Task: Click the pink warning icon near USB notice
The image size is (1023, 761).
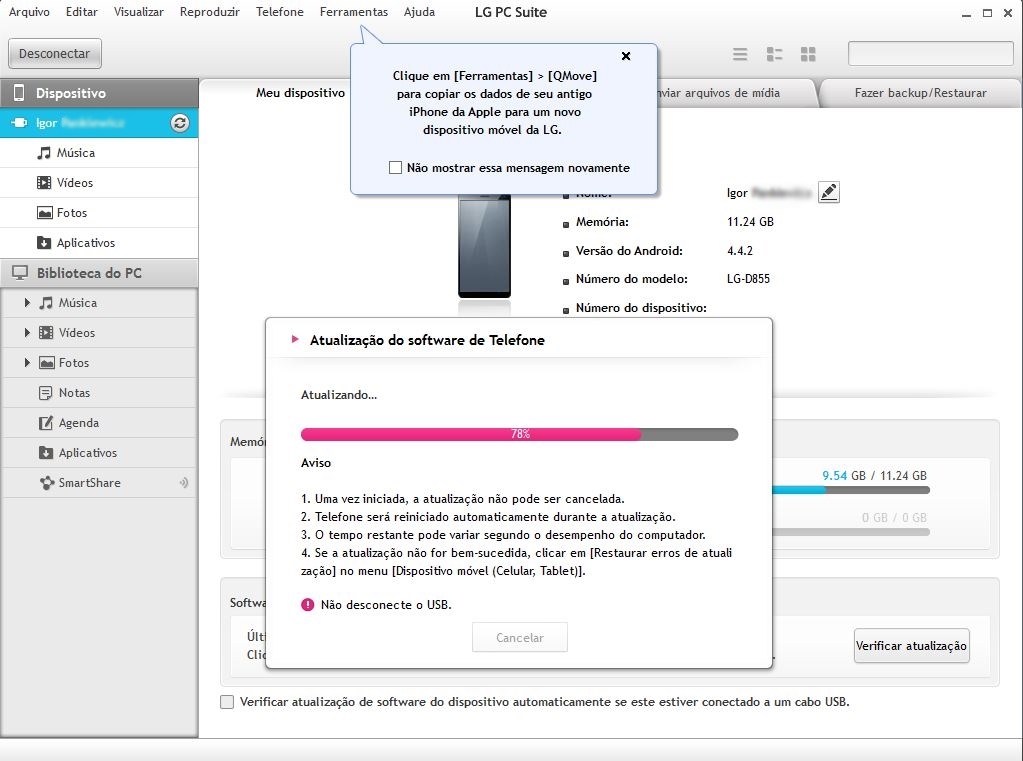Action: pos(307,605)
